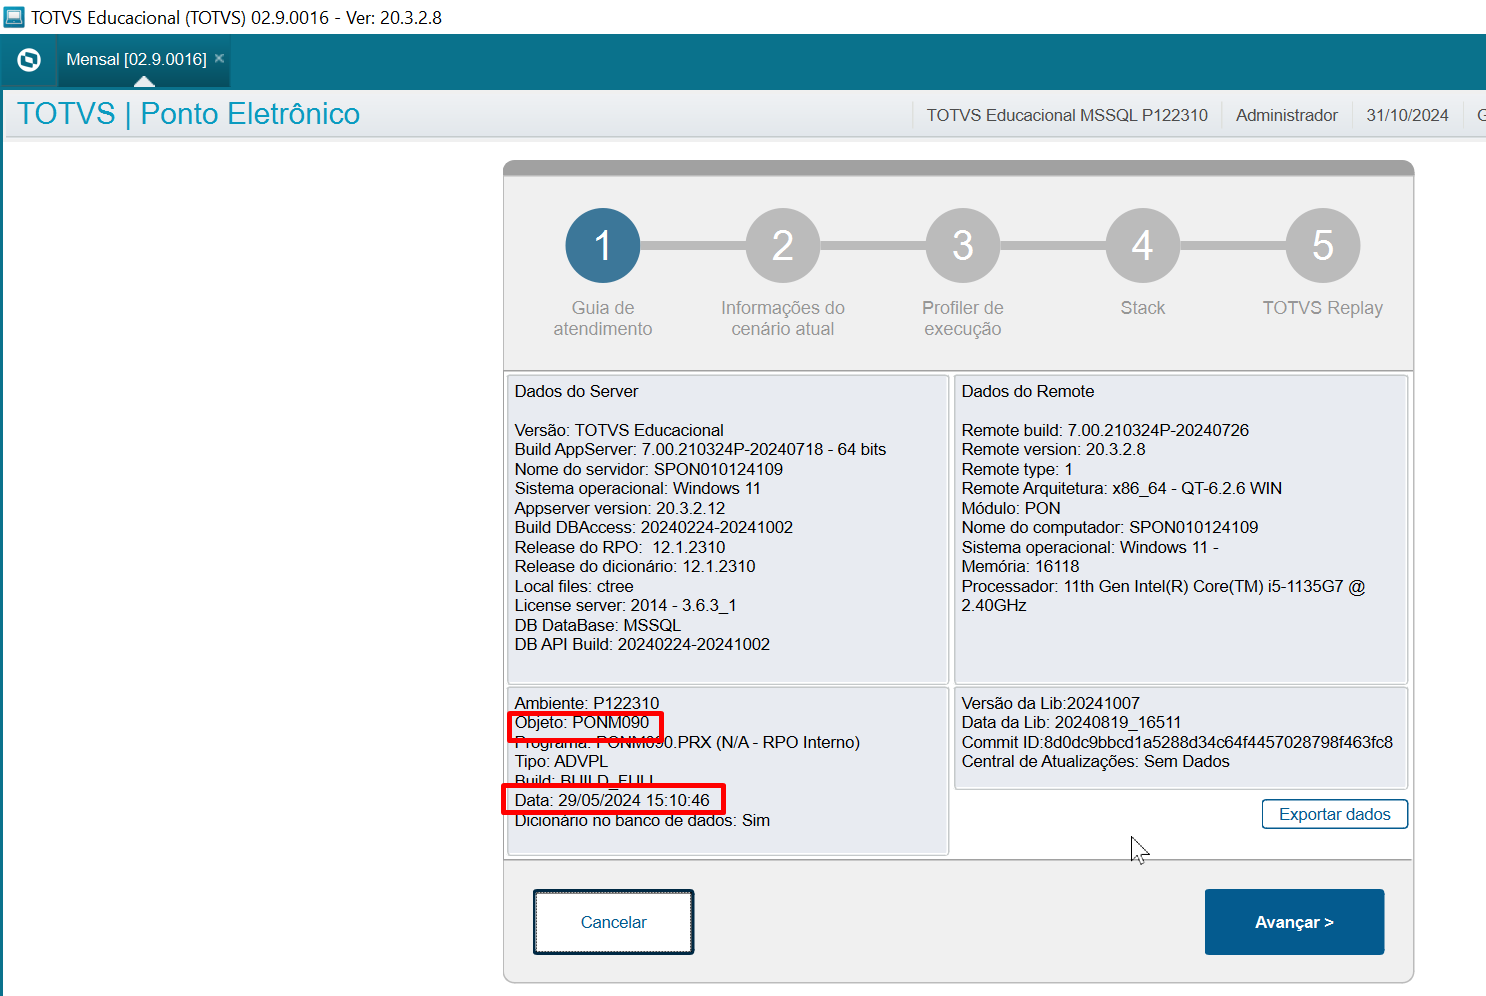Screen dimensions: 1486x996
Task: Jump to step 4 Stack
Action: [x=1143, y=245]
